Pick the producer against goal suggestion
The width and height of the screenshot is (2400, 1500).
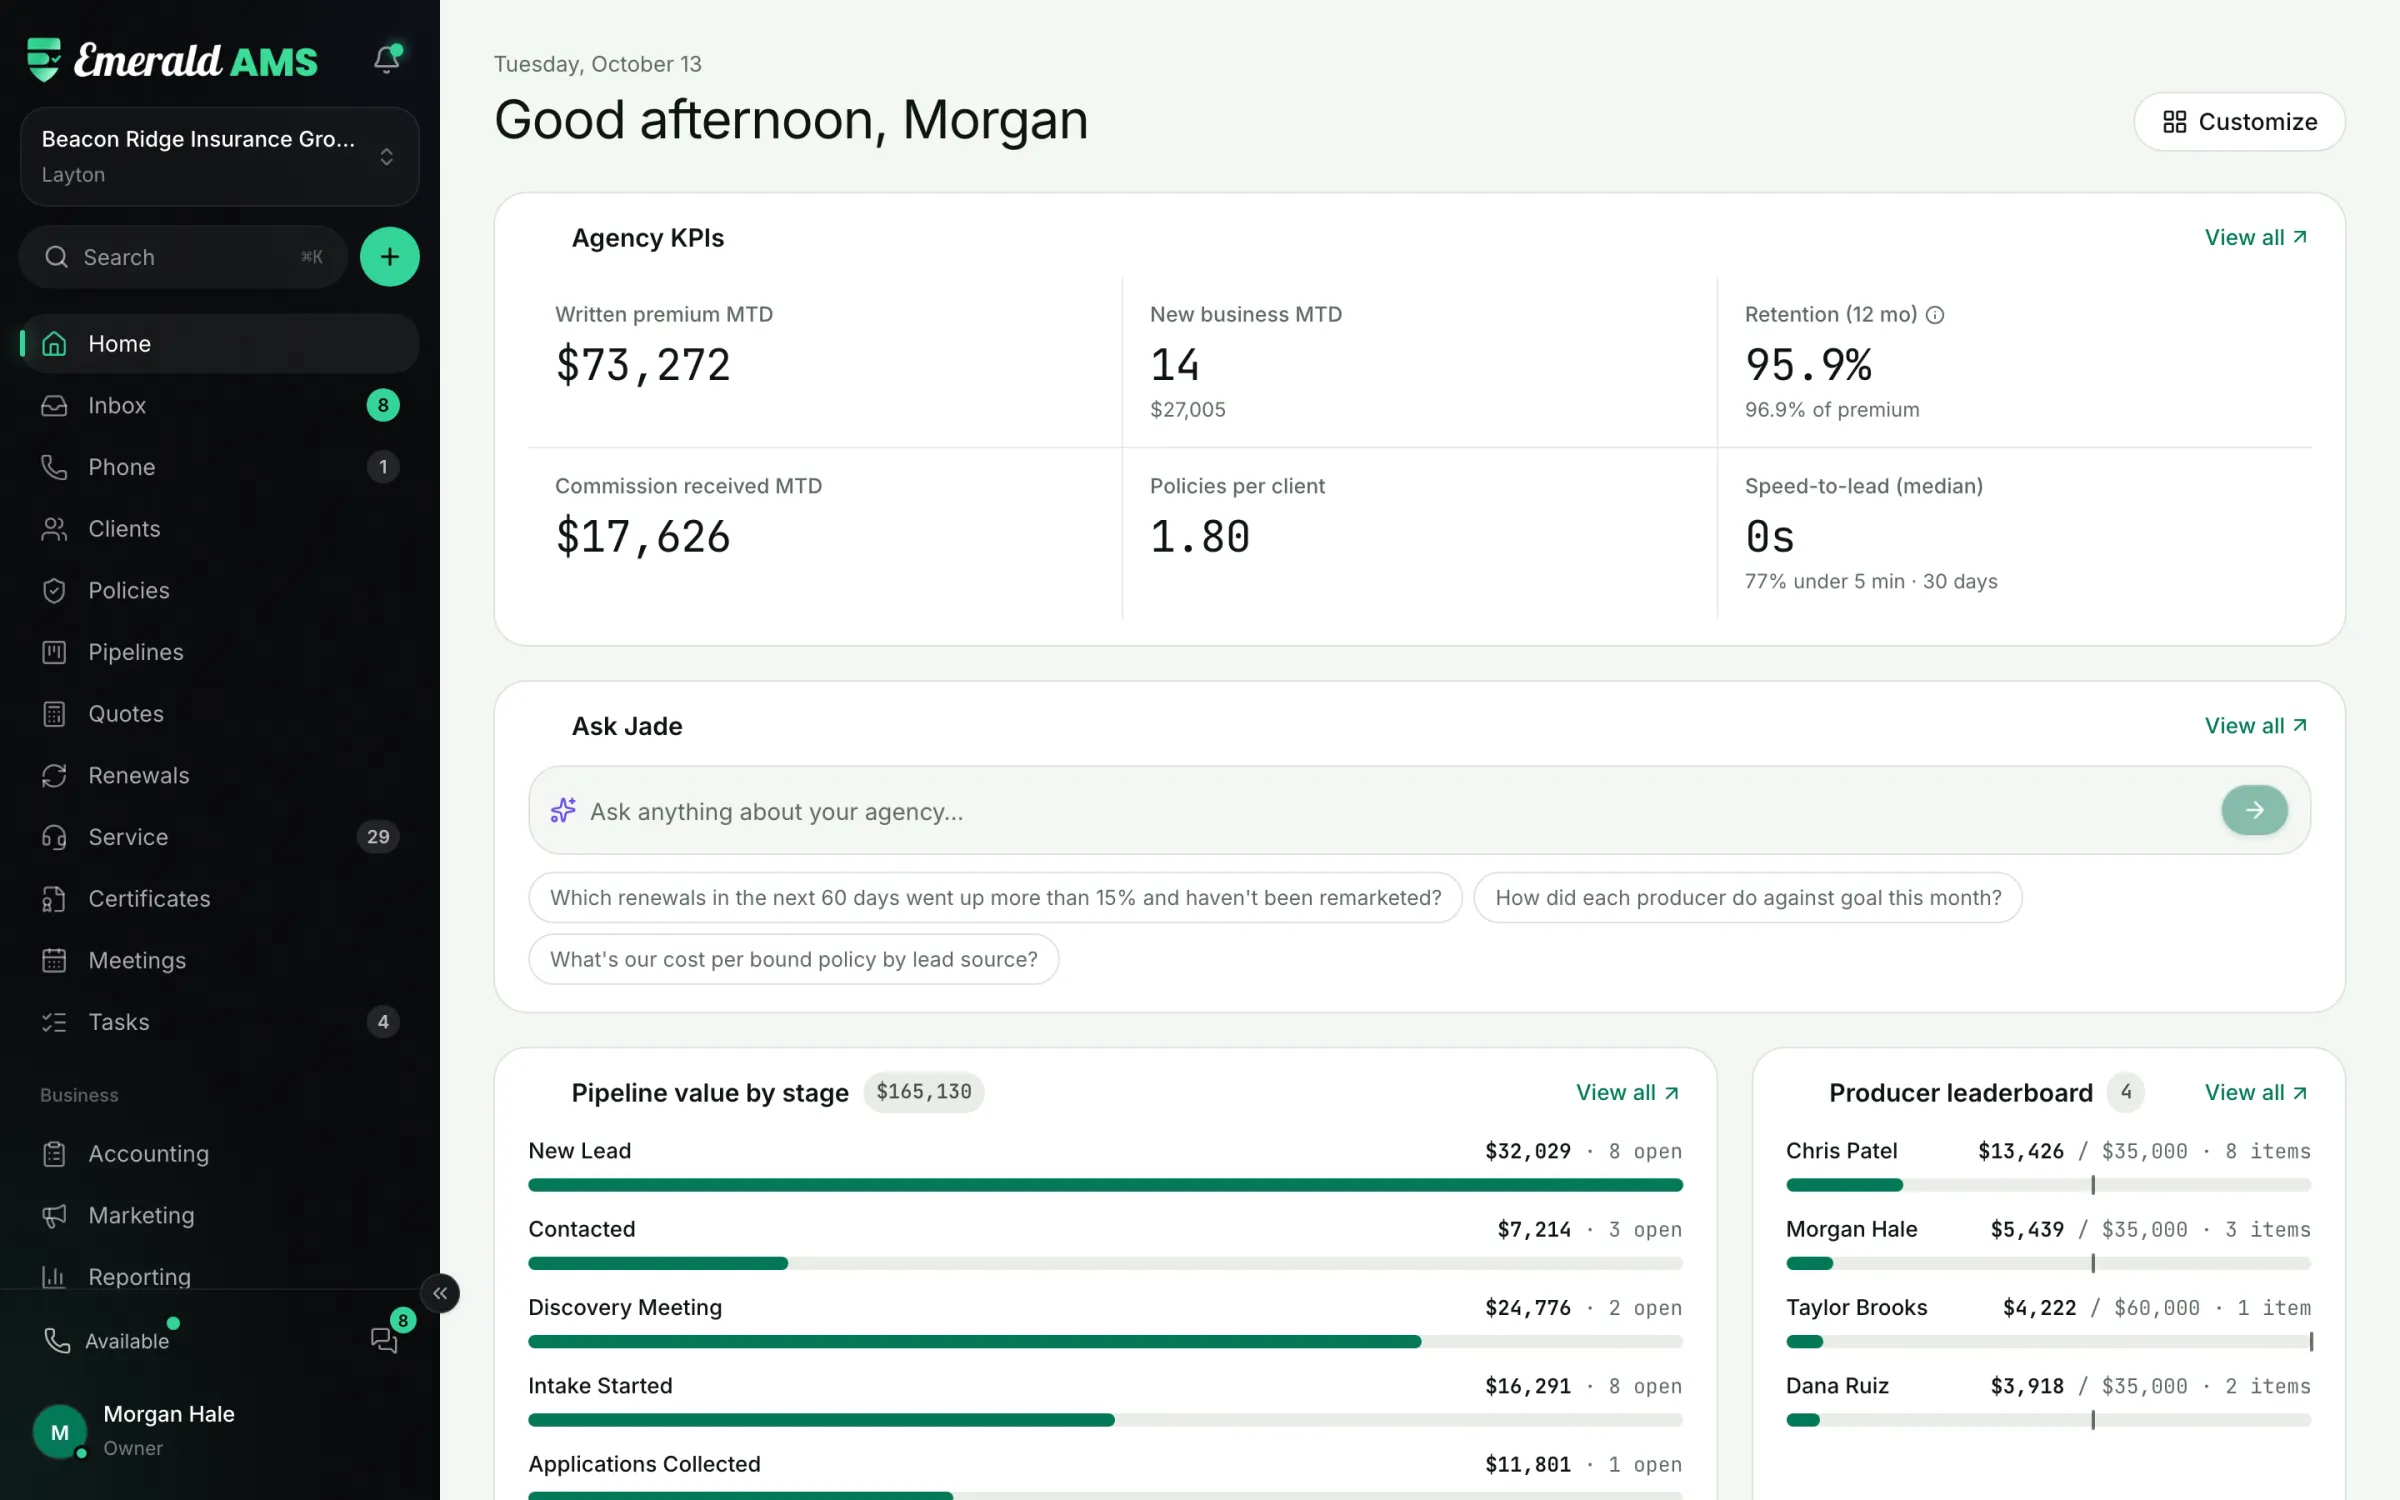1748,898
